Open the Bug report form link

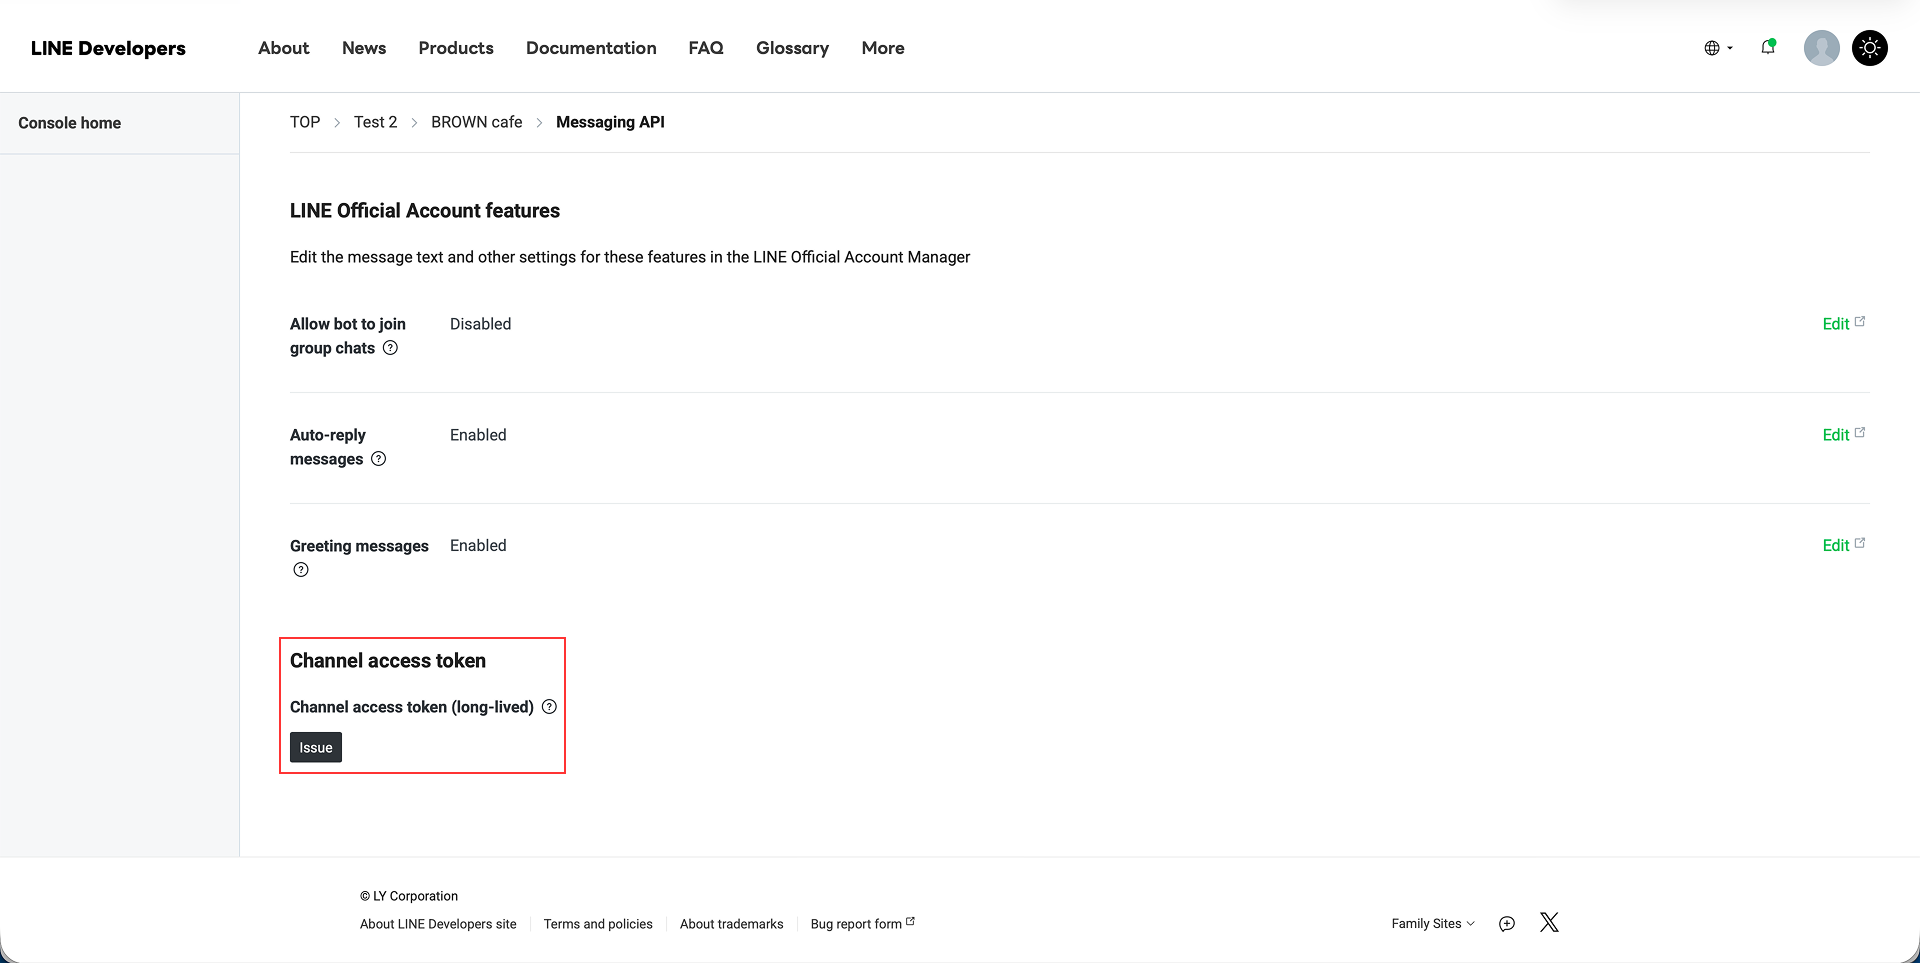pyautogui.click(x=857, y=923)
